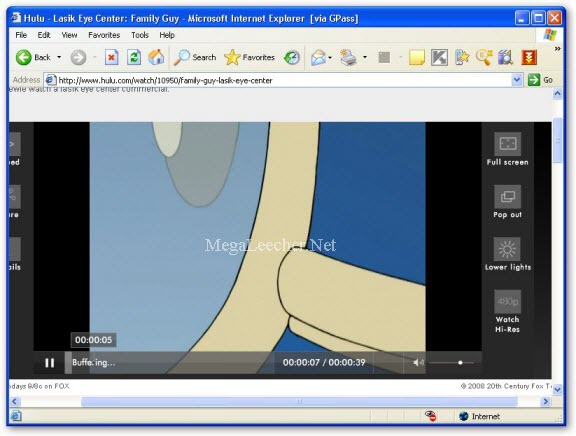Click the History clock icon
This screenshot has width=576, height=436.
[x=292, y=57]
